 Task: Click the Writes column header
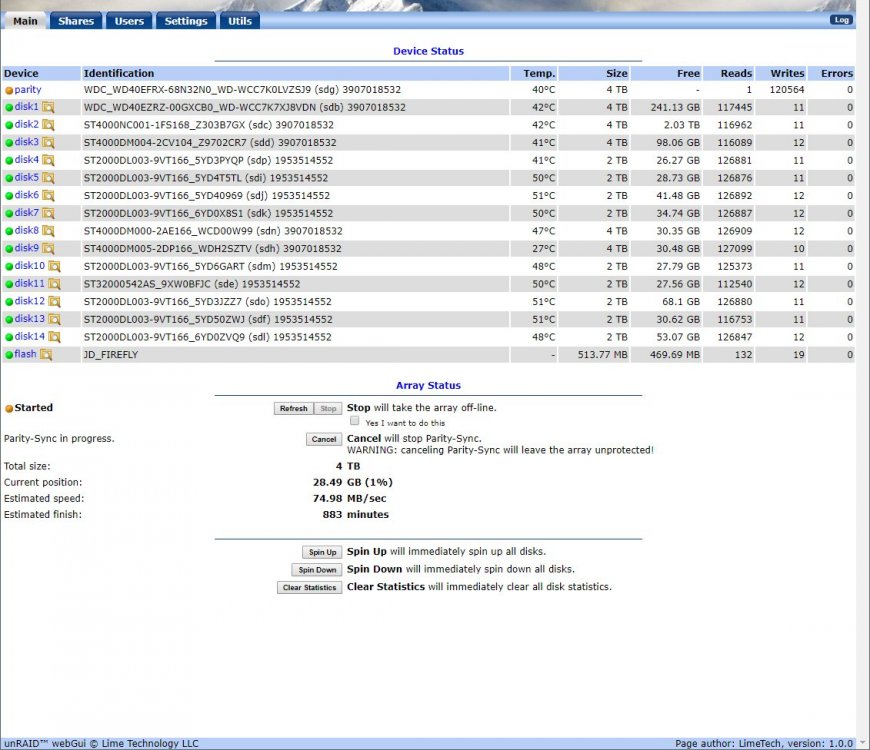(781, 73)
